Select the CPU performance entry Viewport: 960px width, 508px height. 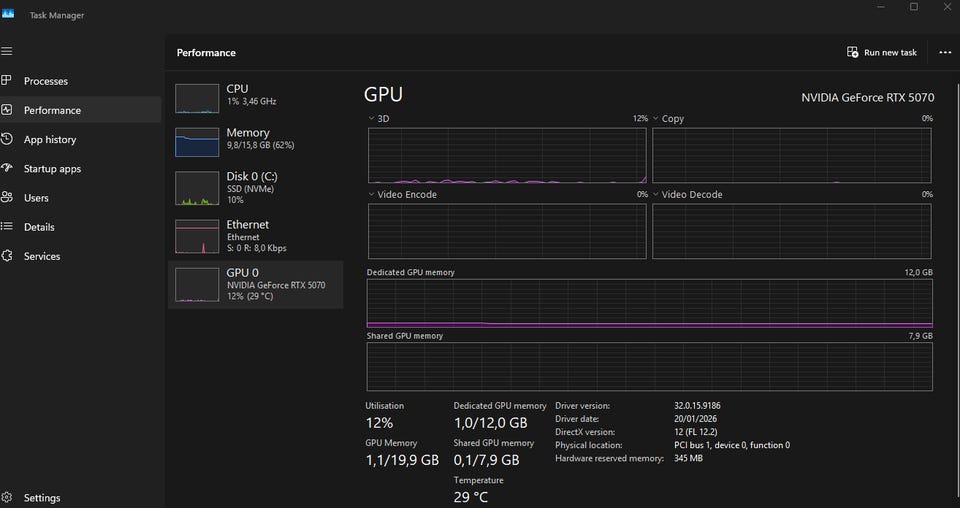click(256, 96)
